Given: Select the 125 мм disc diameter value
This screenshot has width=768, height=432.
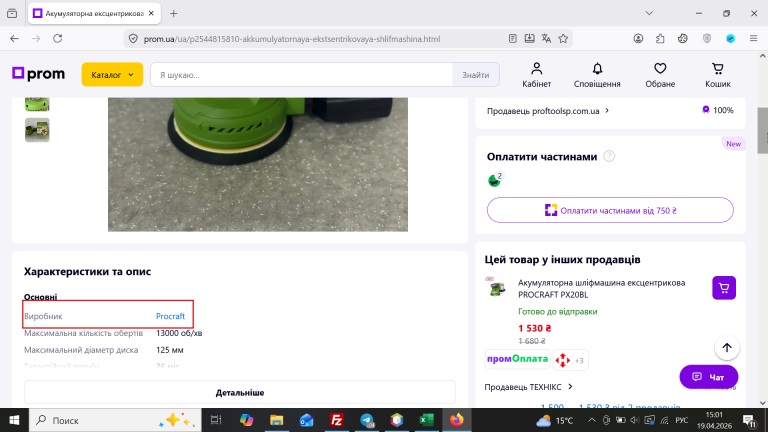Looking at the screenshot, I should pos(169,350).
